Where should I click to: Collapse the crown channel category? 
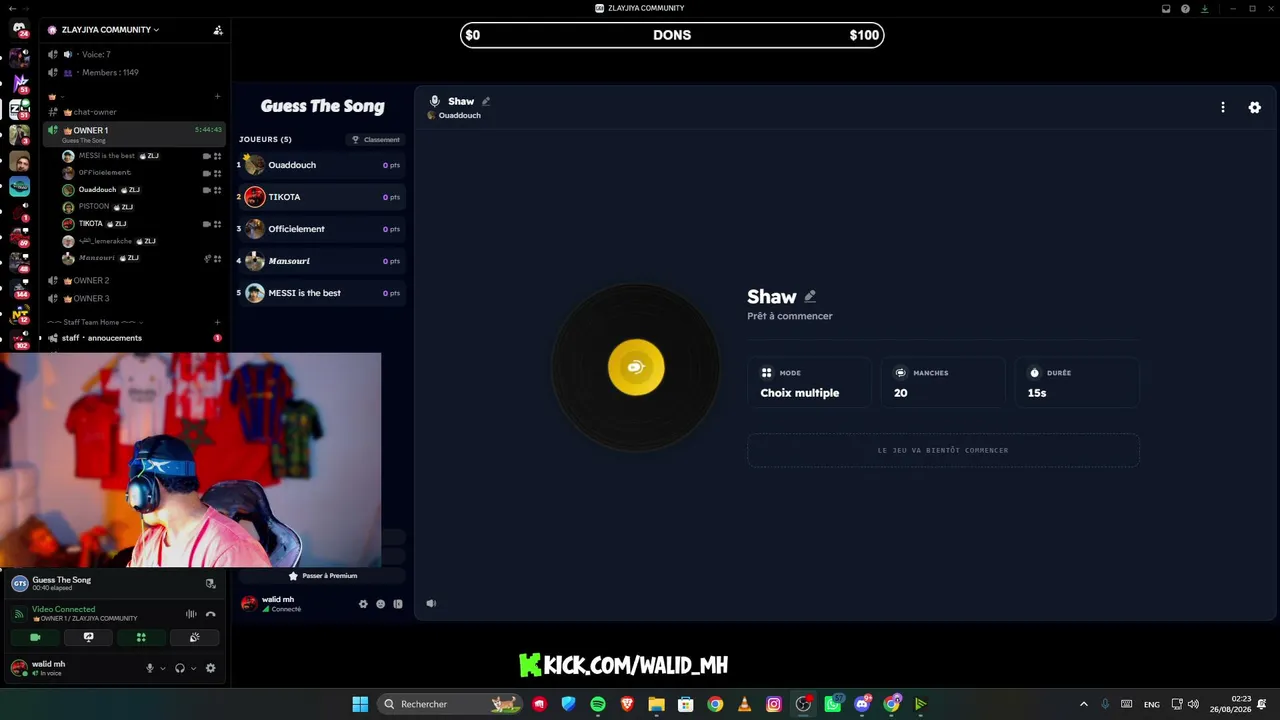[x=56, y=97]
